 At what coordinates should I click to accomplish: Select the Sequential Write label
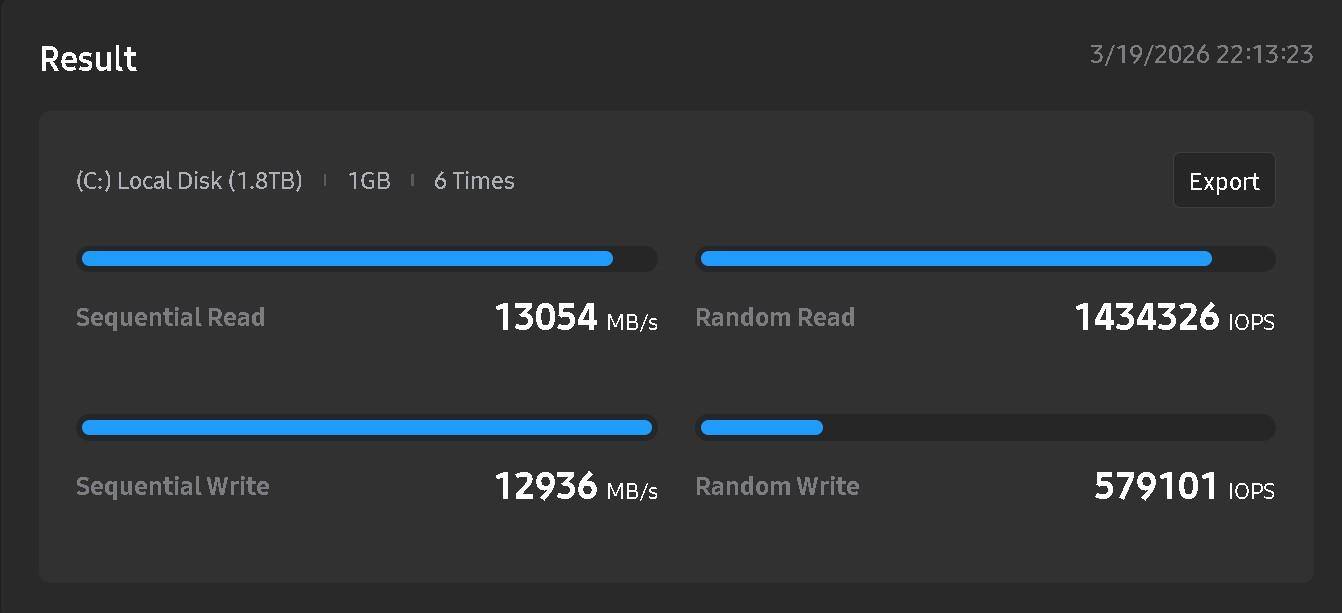tap(172, 487)
